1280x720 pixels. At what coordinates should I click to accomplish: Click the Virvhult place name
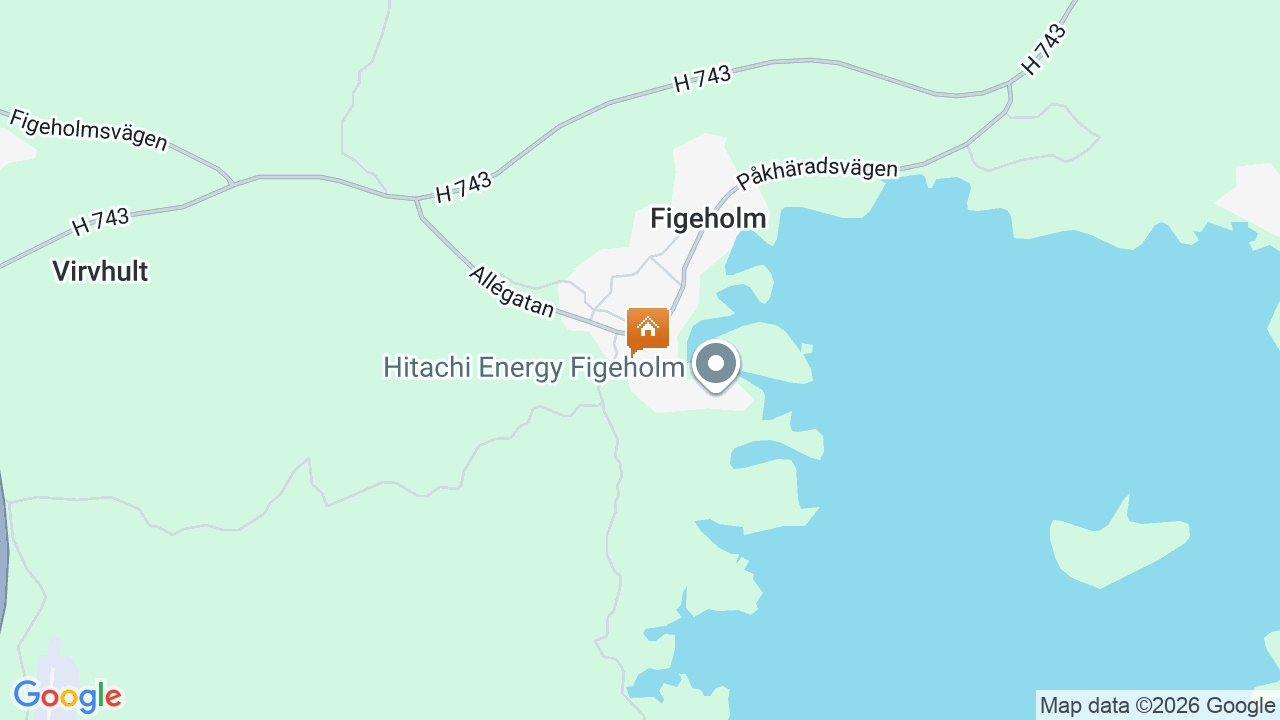click(100, 271)
